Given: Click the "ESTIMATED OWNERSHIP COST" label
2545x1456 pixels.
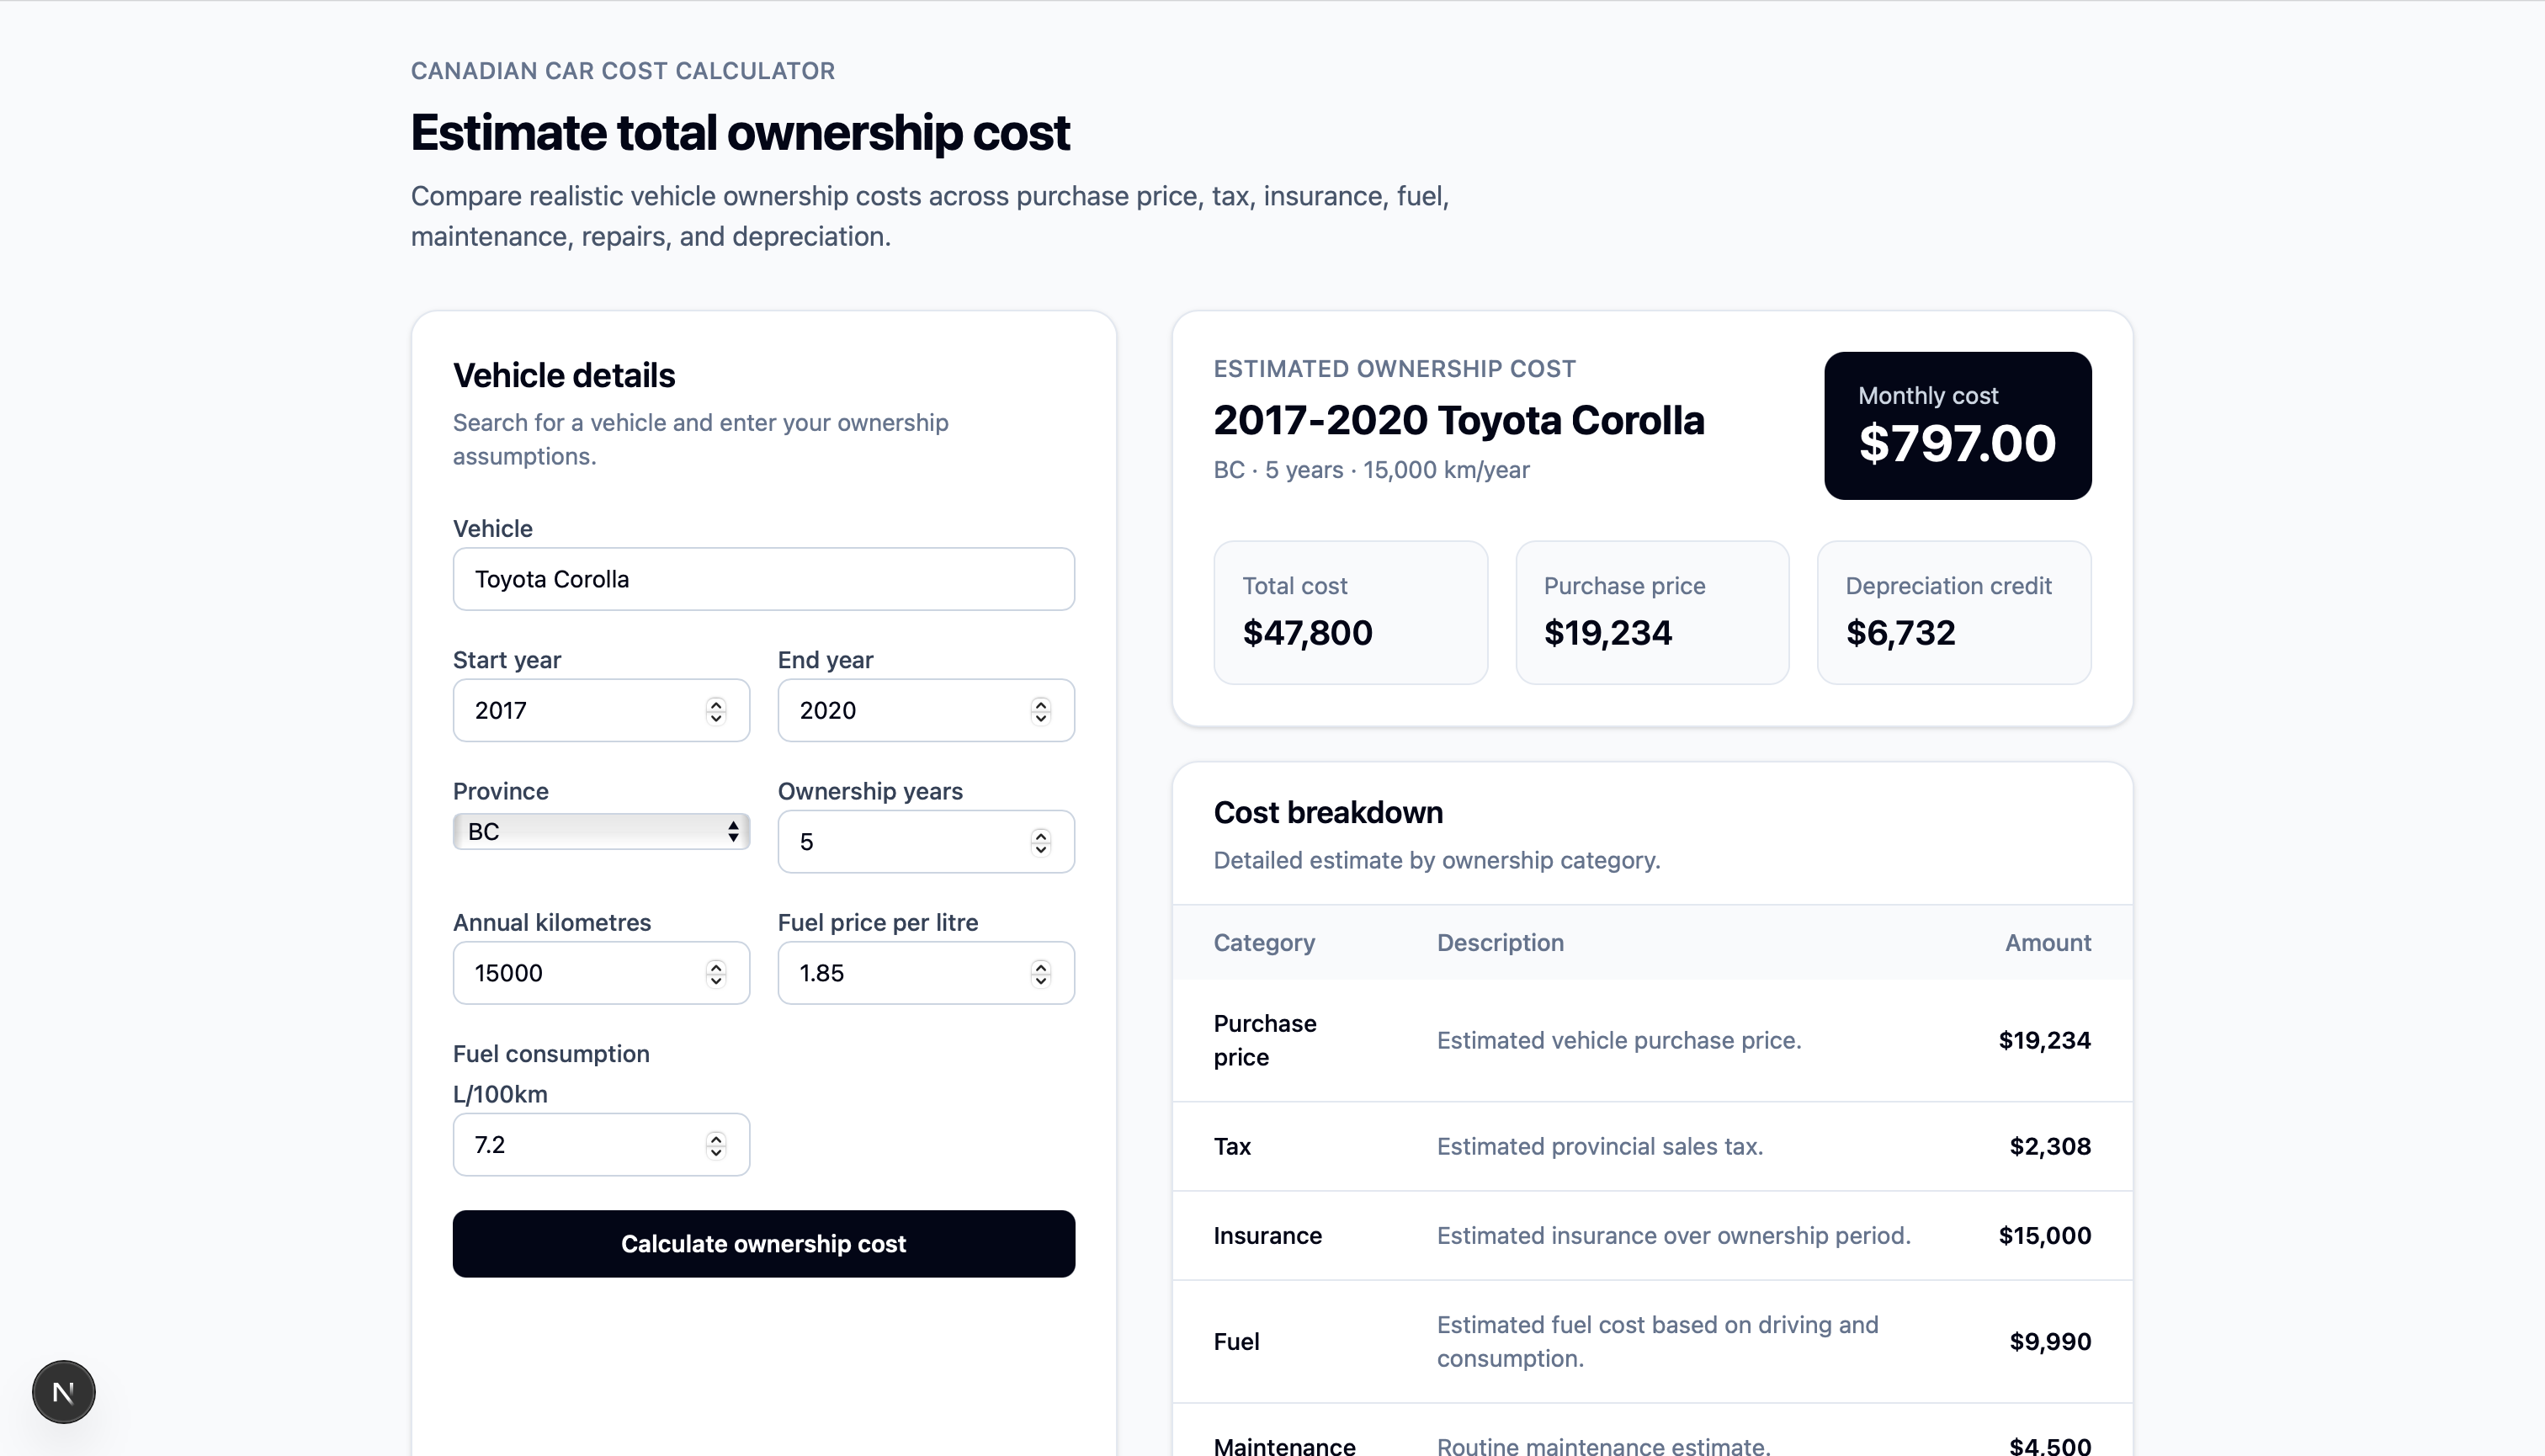Looking at the screenshot, I should tap(1394, 369).
